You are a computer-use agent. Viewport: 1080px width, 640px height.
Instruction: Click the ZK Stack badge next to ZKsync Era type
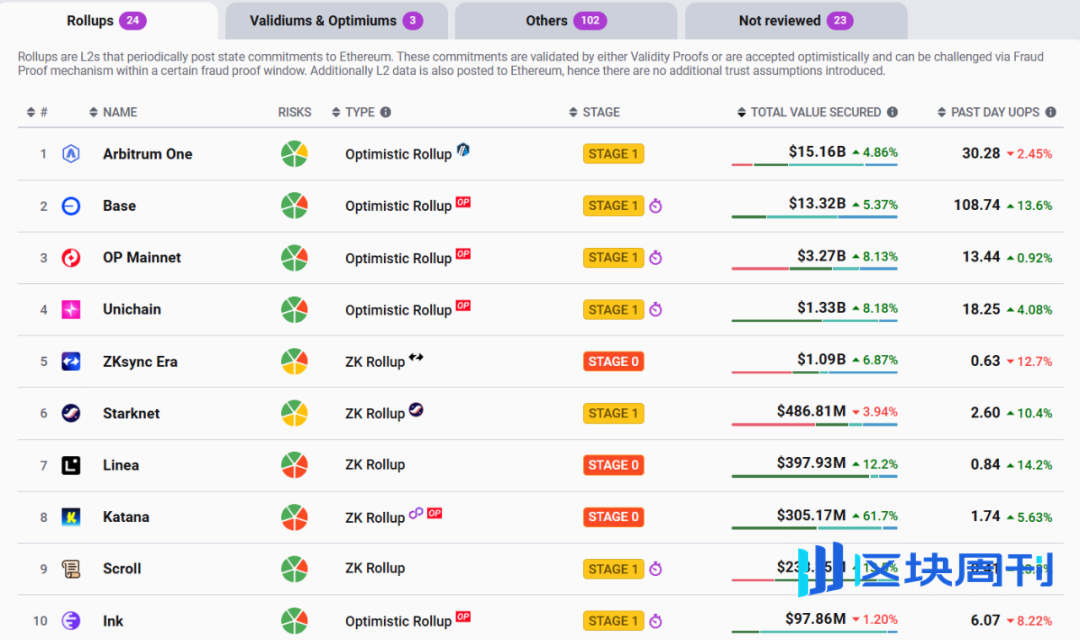[416, 357]
